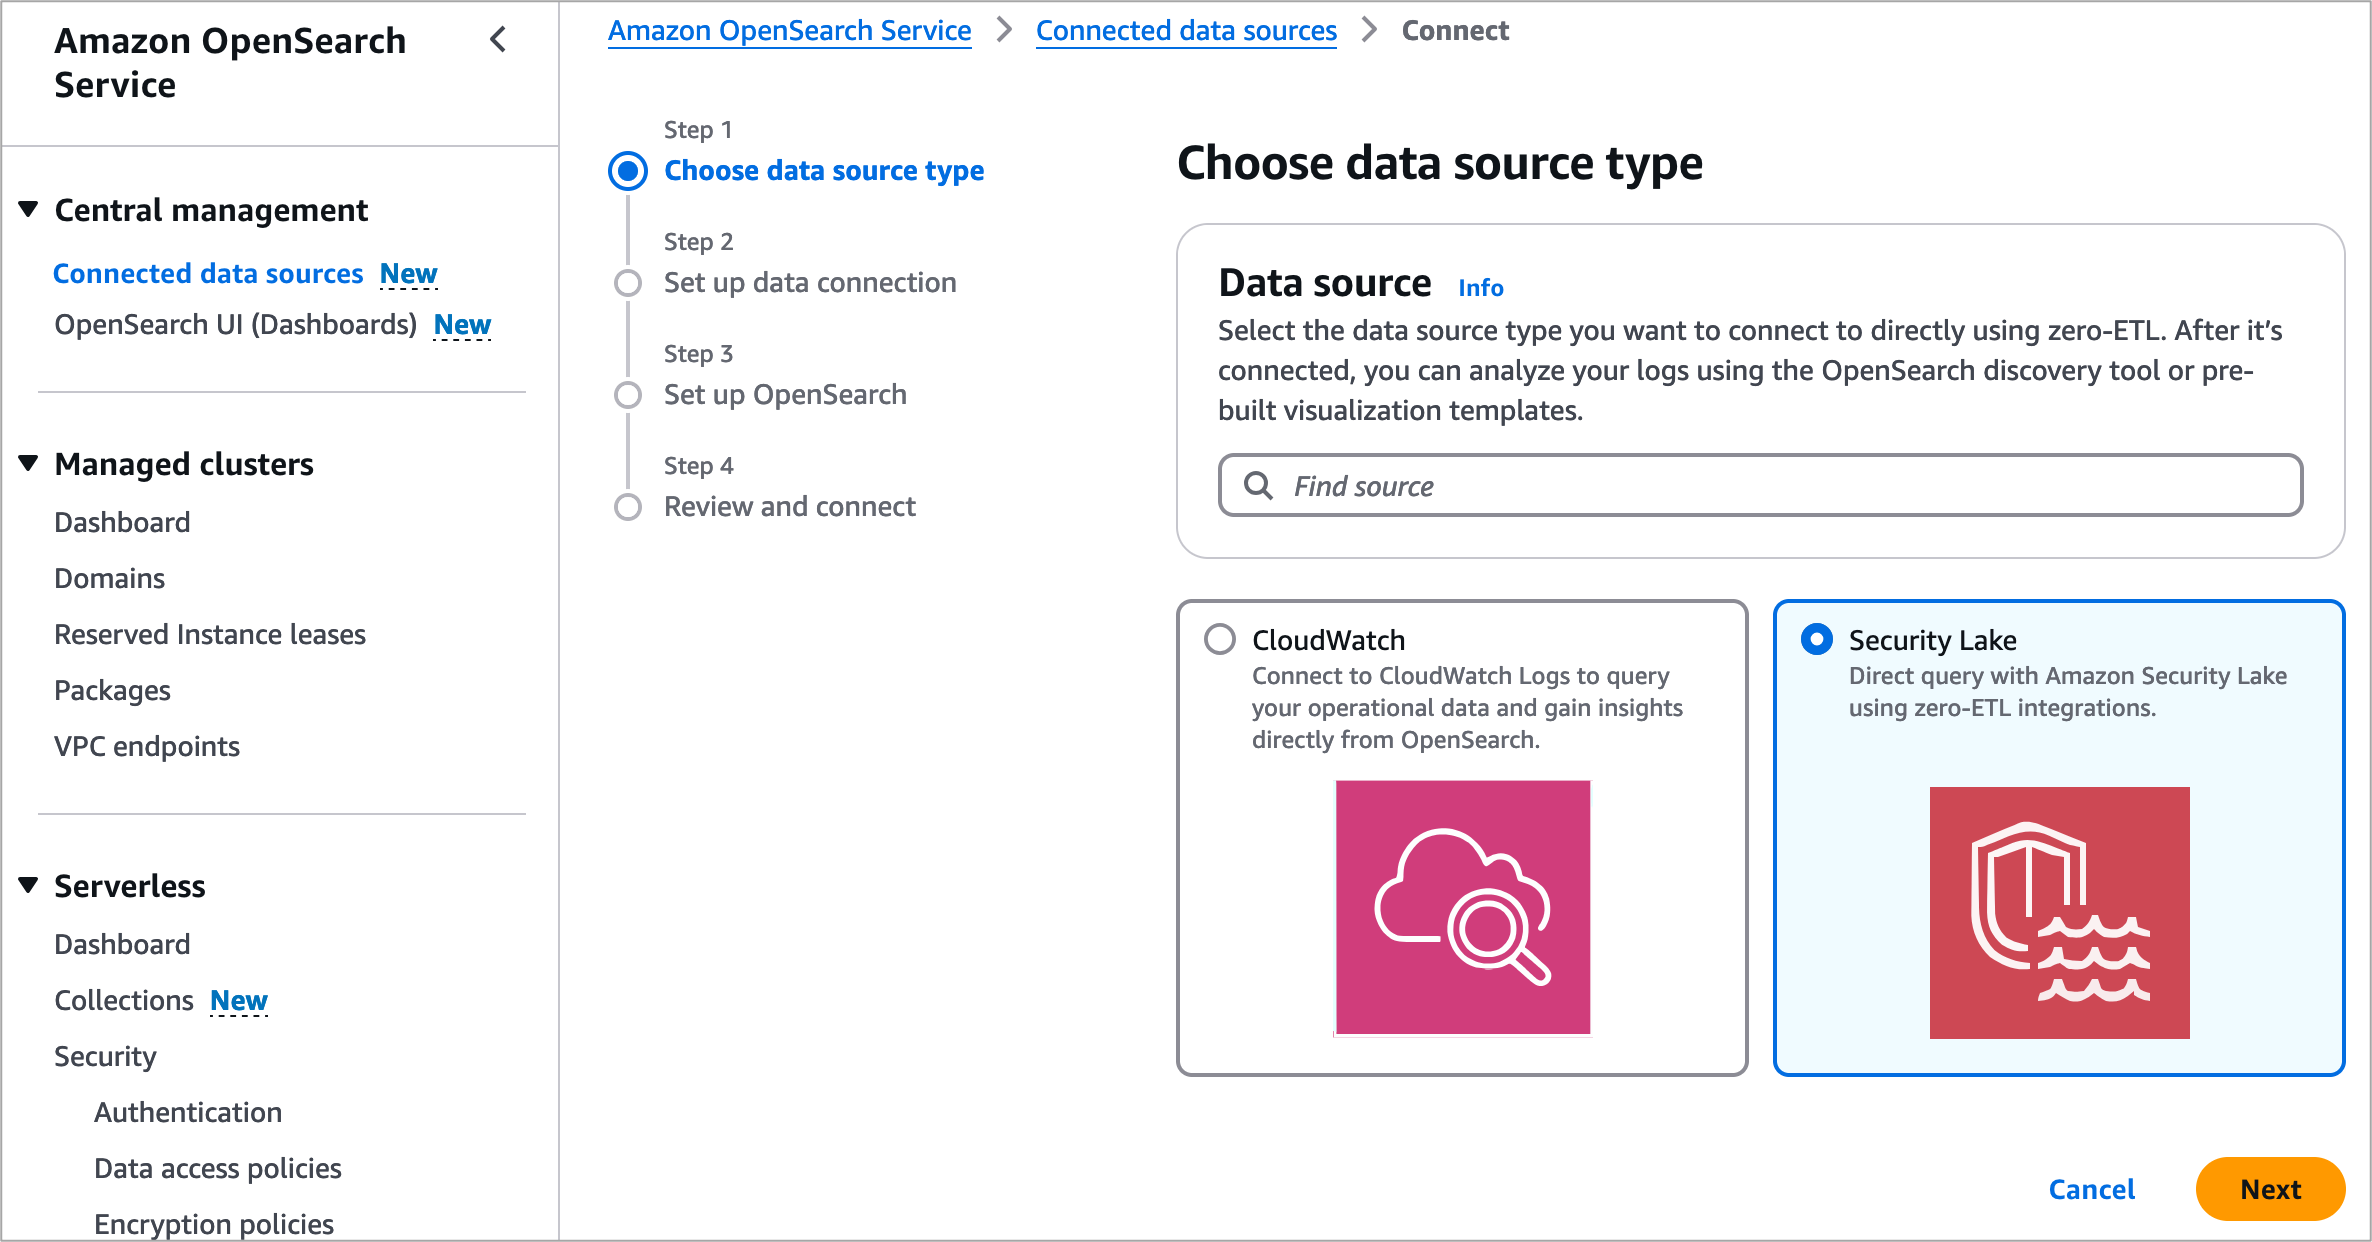Viewport: 2372px width, 1242px height.
Task: Open Collections under Serverless
Action: click(124, 1000)
